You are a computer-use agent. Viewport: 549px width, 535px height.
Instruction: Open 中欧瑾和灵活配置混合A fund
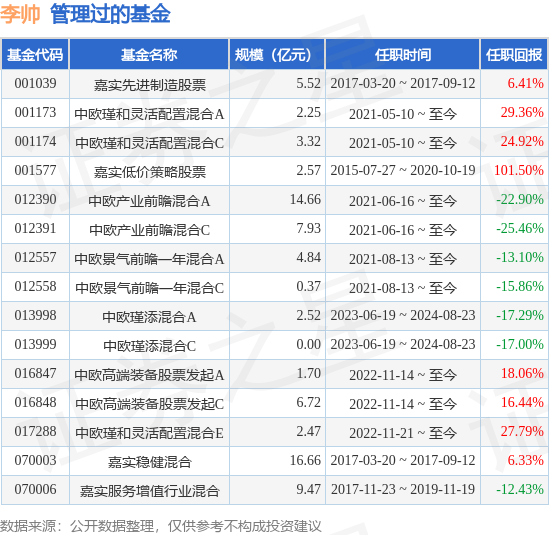click(x=149, y=114)
